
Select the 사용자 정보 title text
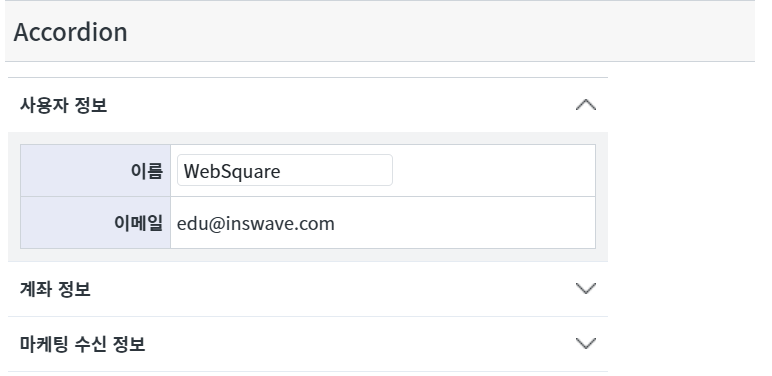click(64, 105)
